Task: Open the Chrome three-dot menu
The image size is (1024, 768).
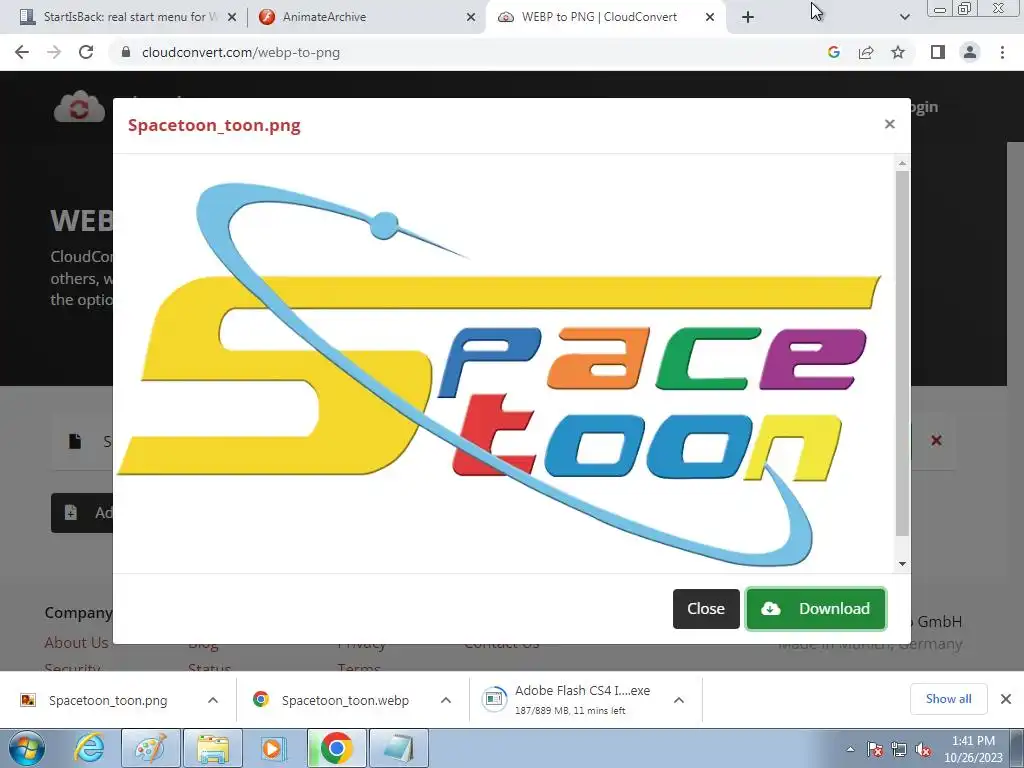Action: [1002, 52]
